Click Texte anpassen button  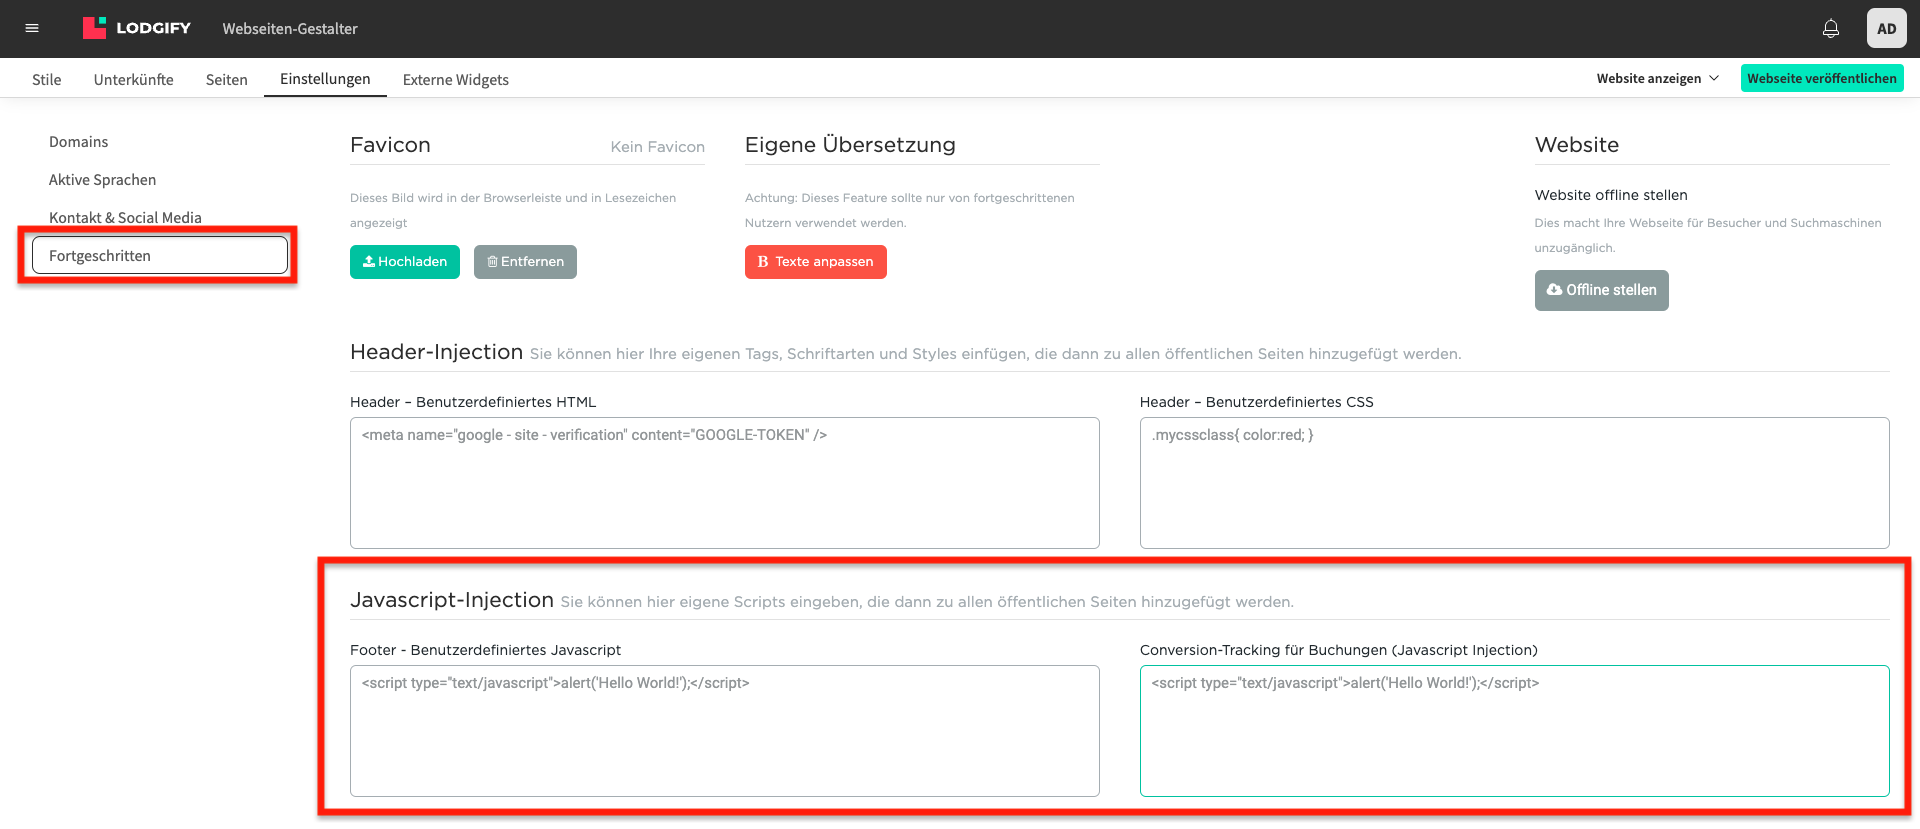pos(815,262)
